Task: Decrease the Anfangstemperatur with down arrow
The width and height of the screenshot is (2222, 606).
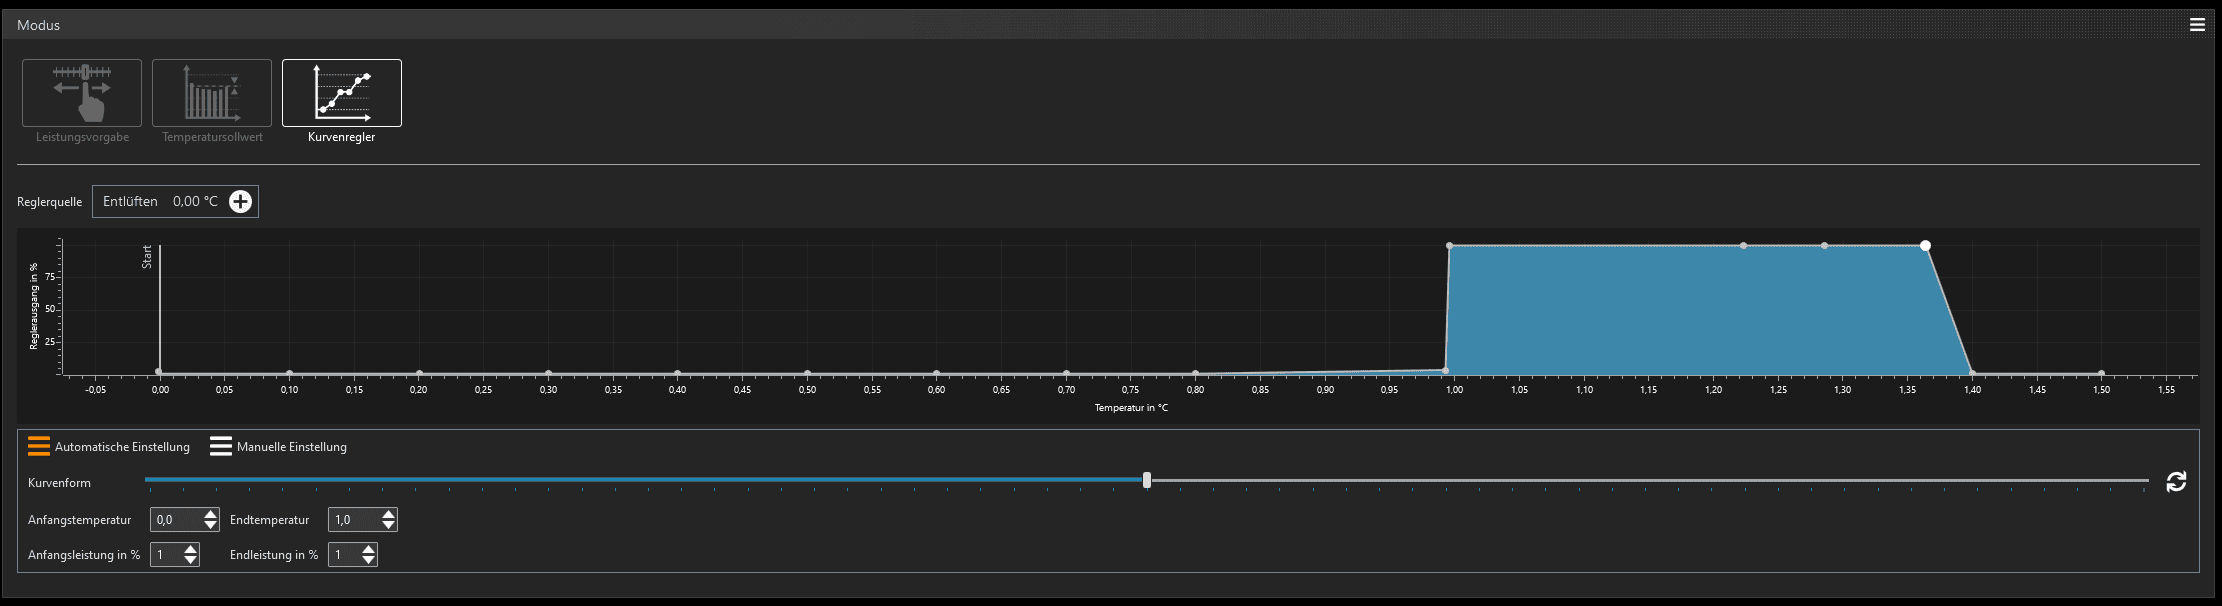Action: [x=210, y=525]
